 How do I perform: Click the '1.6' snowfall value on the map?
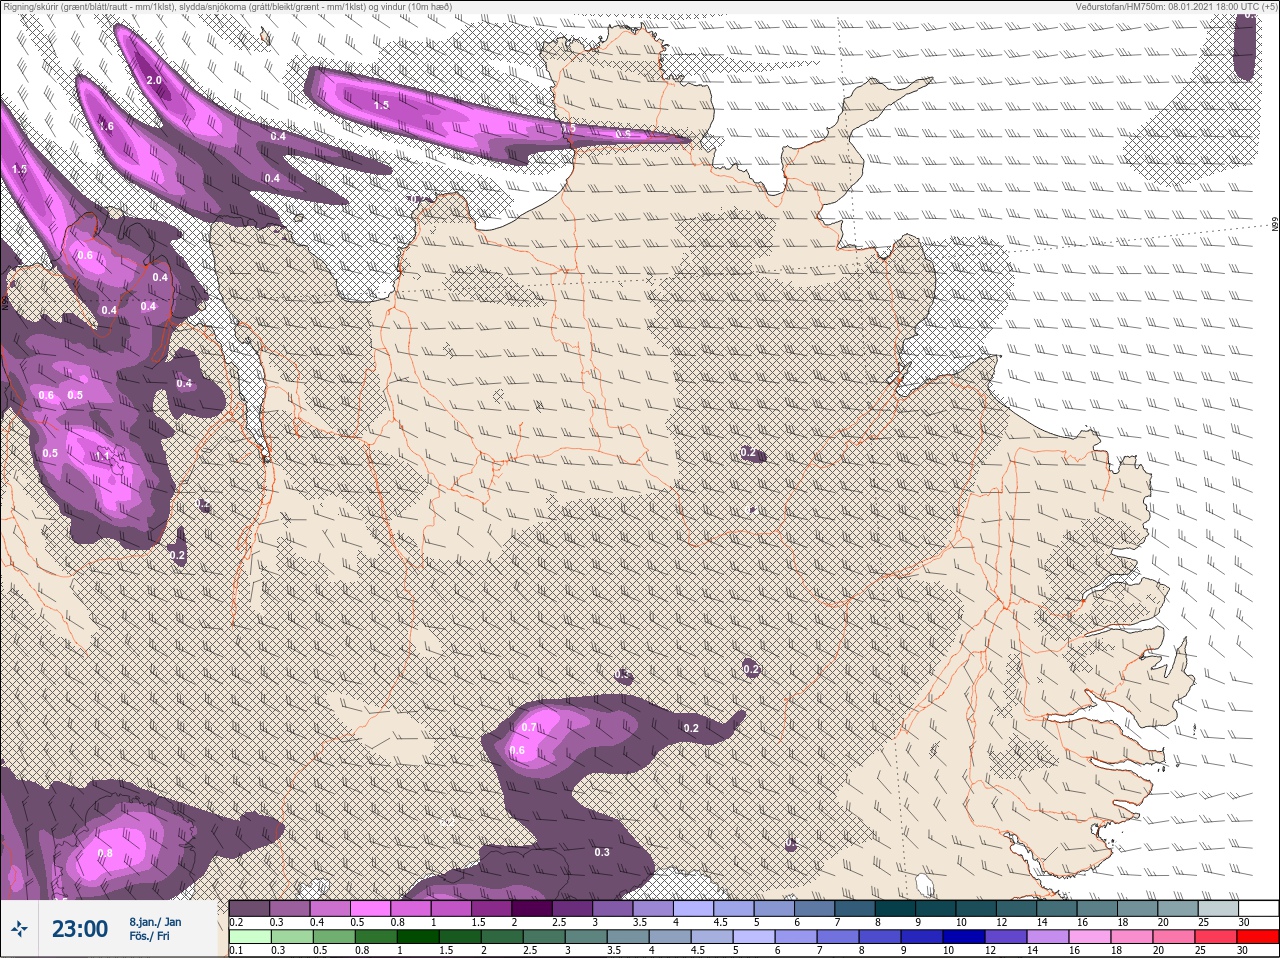106,127
